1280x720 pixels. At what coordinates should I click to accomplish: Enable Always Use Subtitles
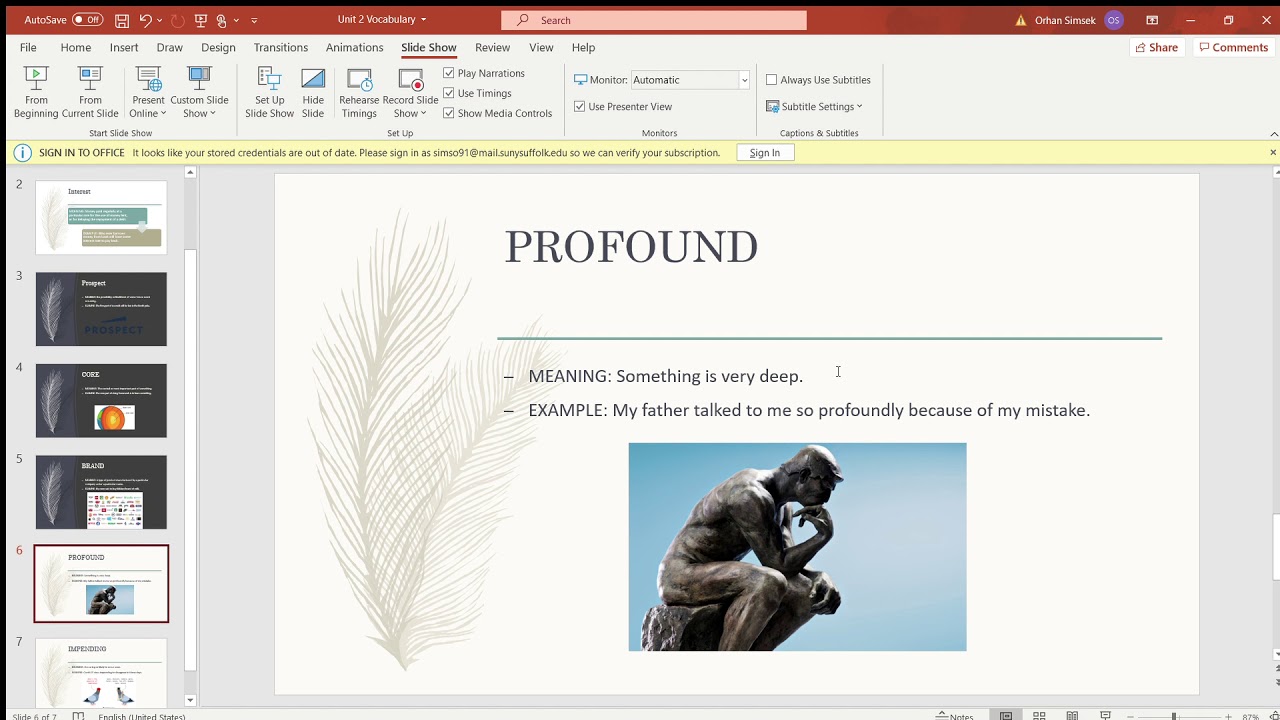[x=771, y=80]
